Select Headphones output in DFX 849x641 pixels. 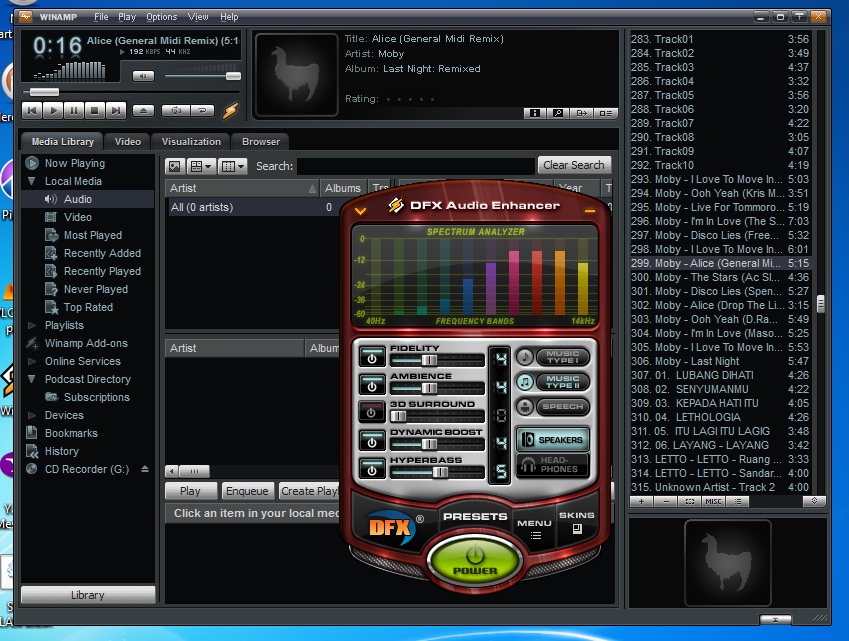(553, 465)
